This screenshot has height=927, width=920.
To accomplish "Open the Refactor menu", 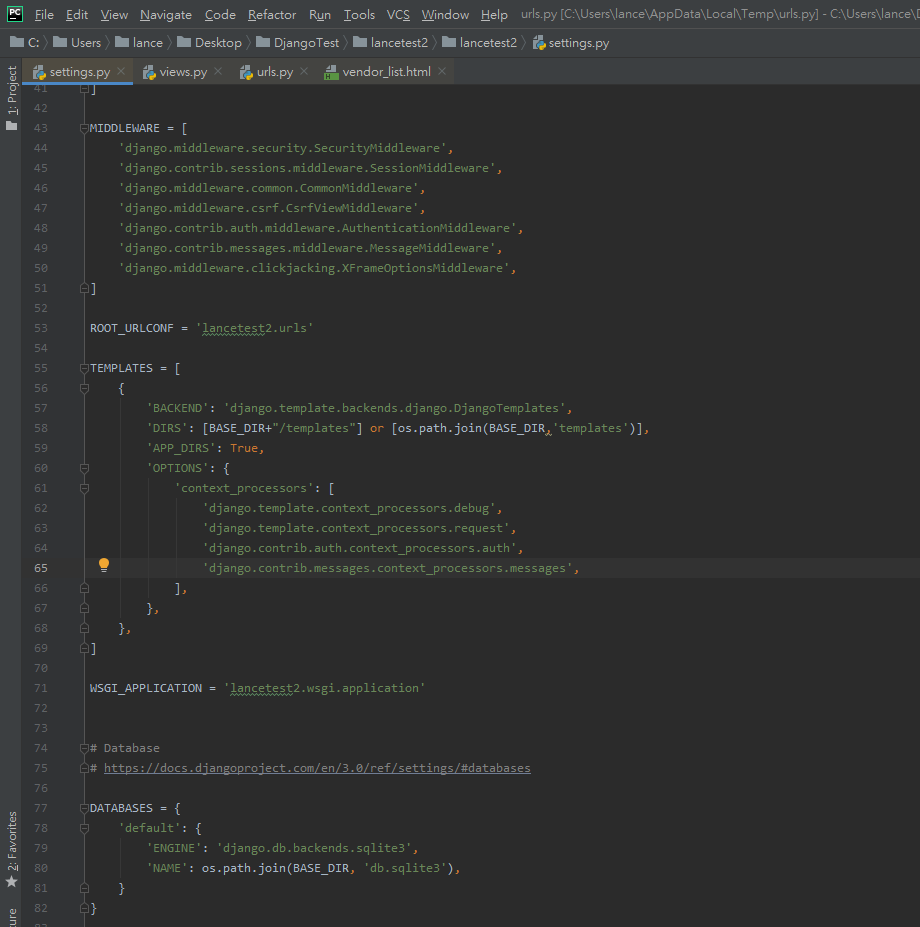I will tap(271, 15).
